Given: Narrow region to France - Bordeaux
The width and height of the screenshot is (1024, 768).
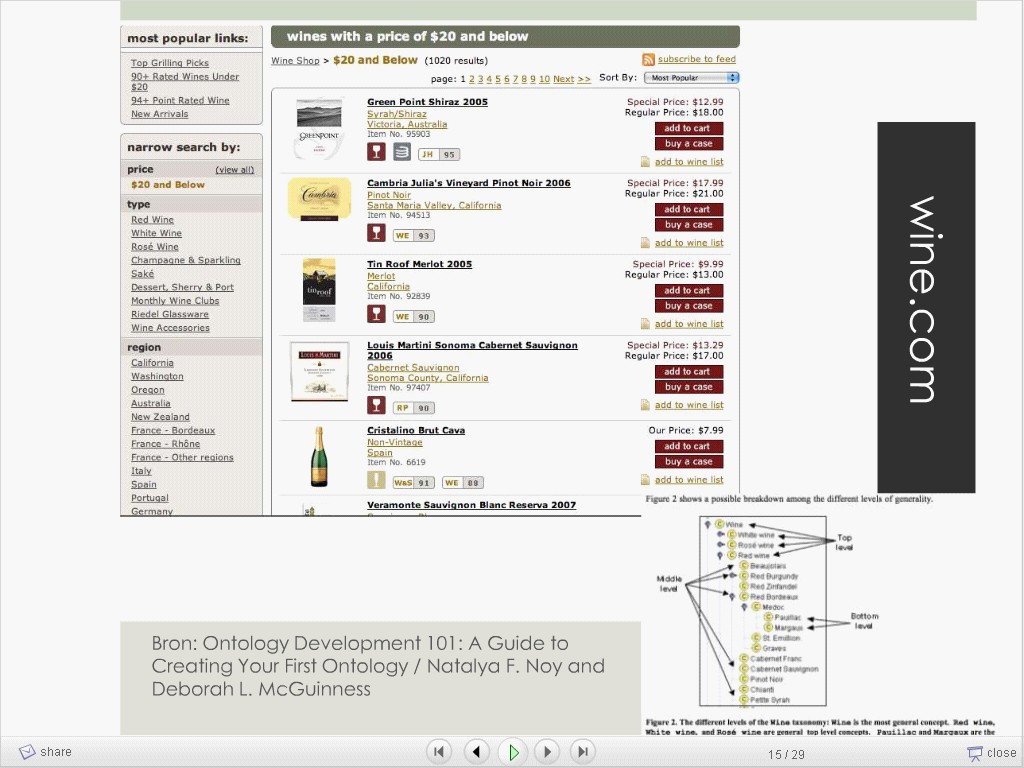Looking at the screenshot, I should 173,430.
